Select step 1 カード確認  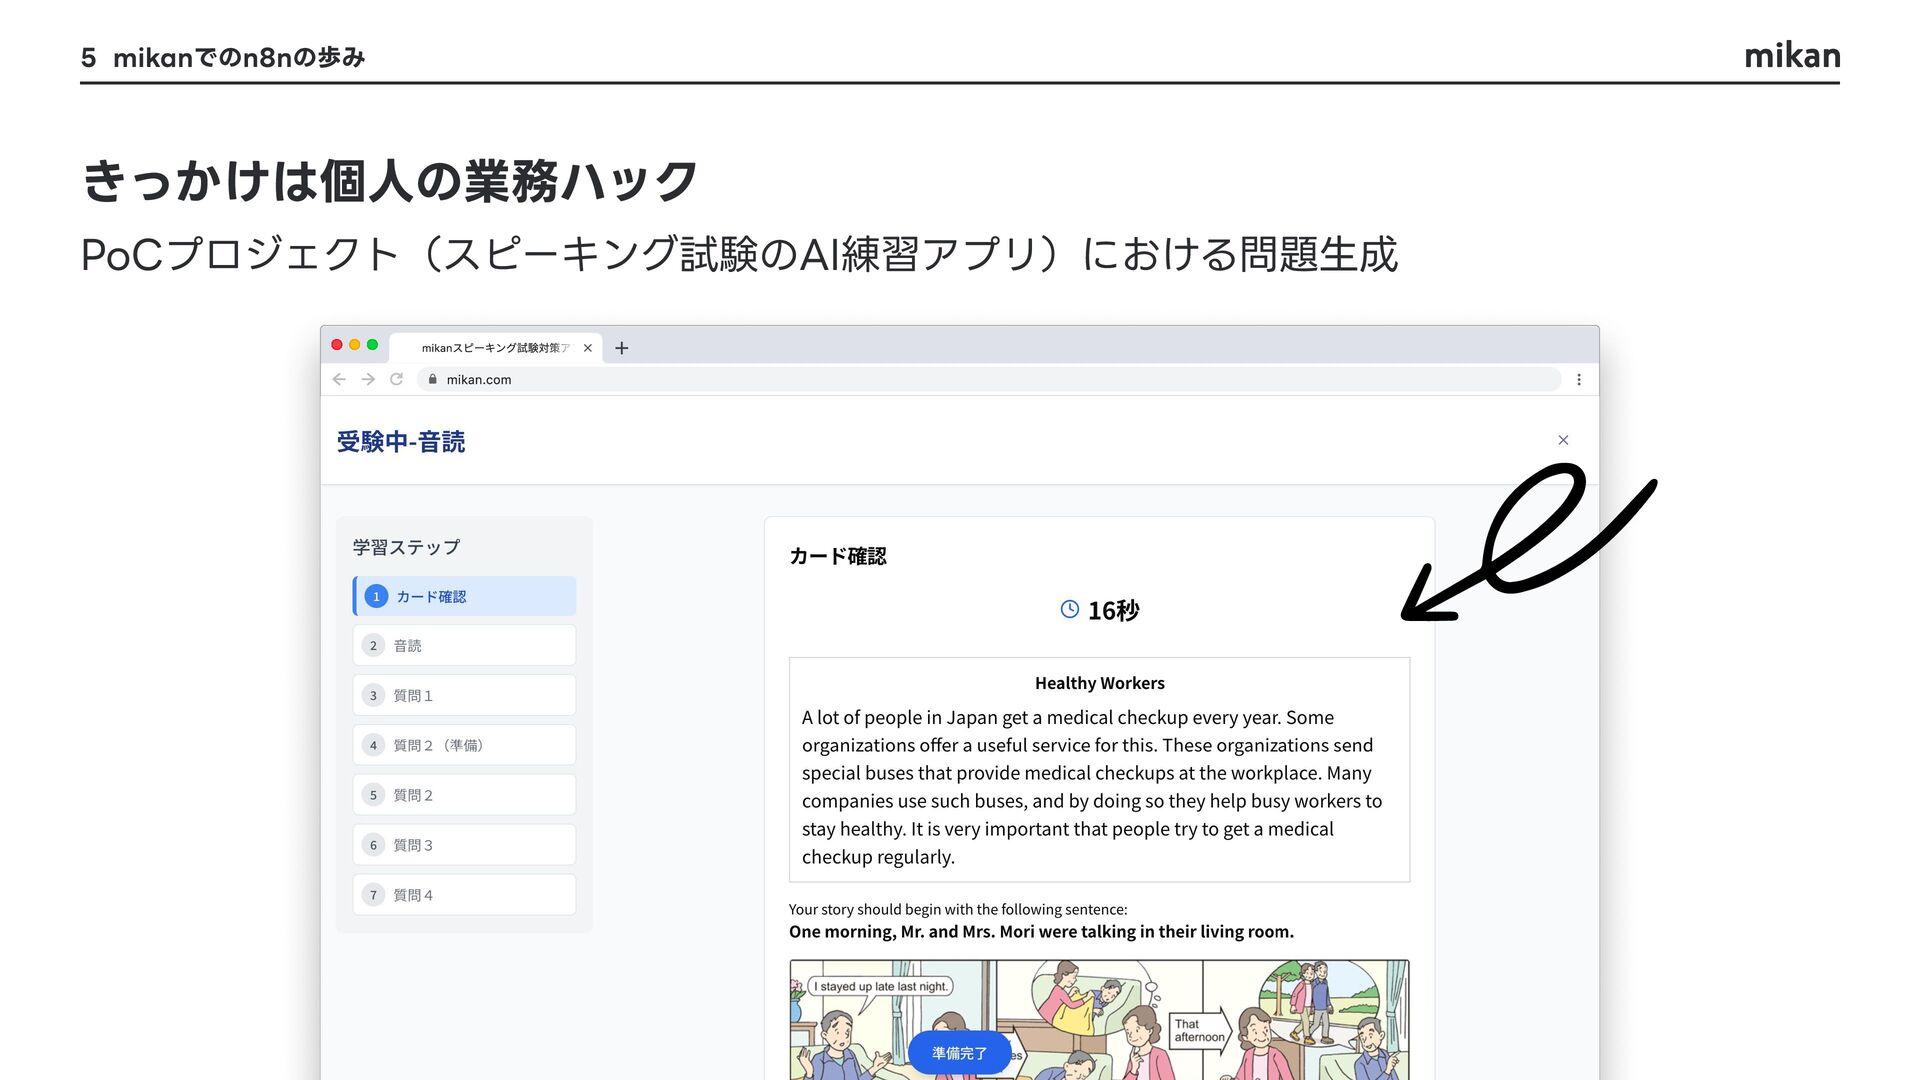(465, 596)
